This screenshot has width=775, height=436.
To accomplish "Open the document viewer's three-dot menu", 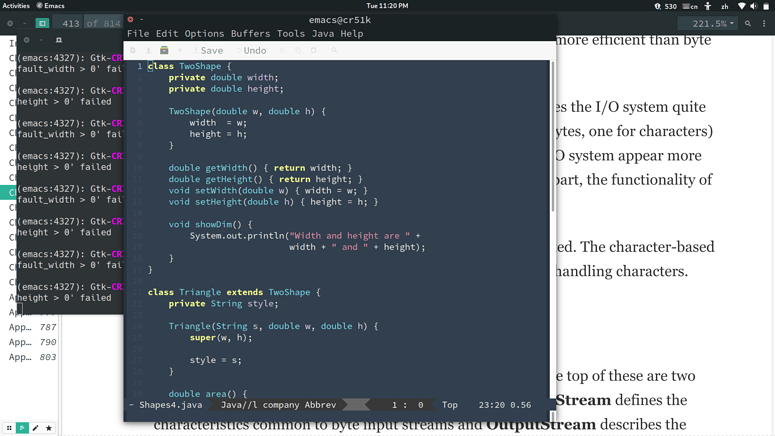I will click(764, 23).
